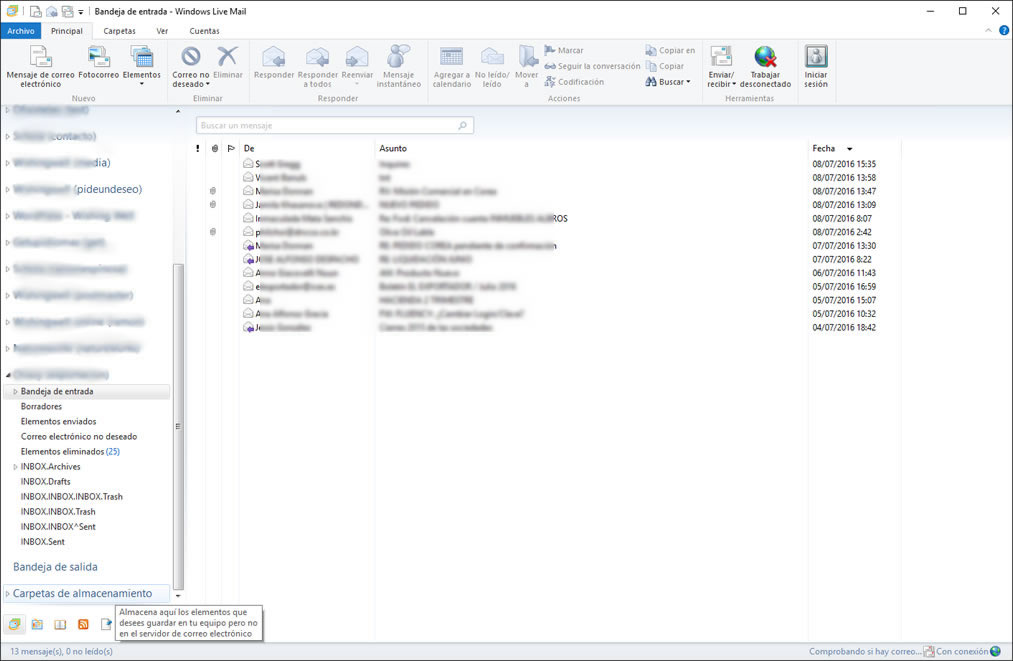This screenshot has height=661, width=1013.
Task: Expand the INBOX.Archives folder
Action: tap(16, 467)
